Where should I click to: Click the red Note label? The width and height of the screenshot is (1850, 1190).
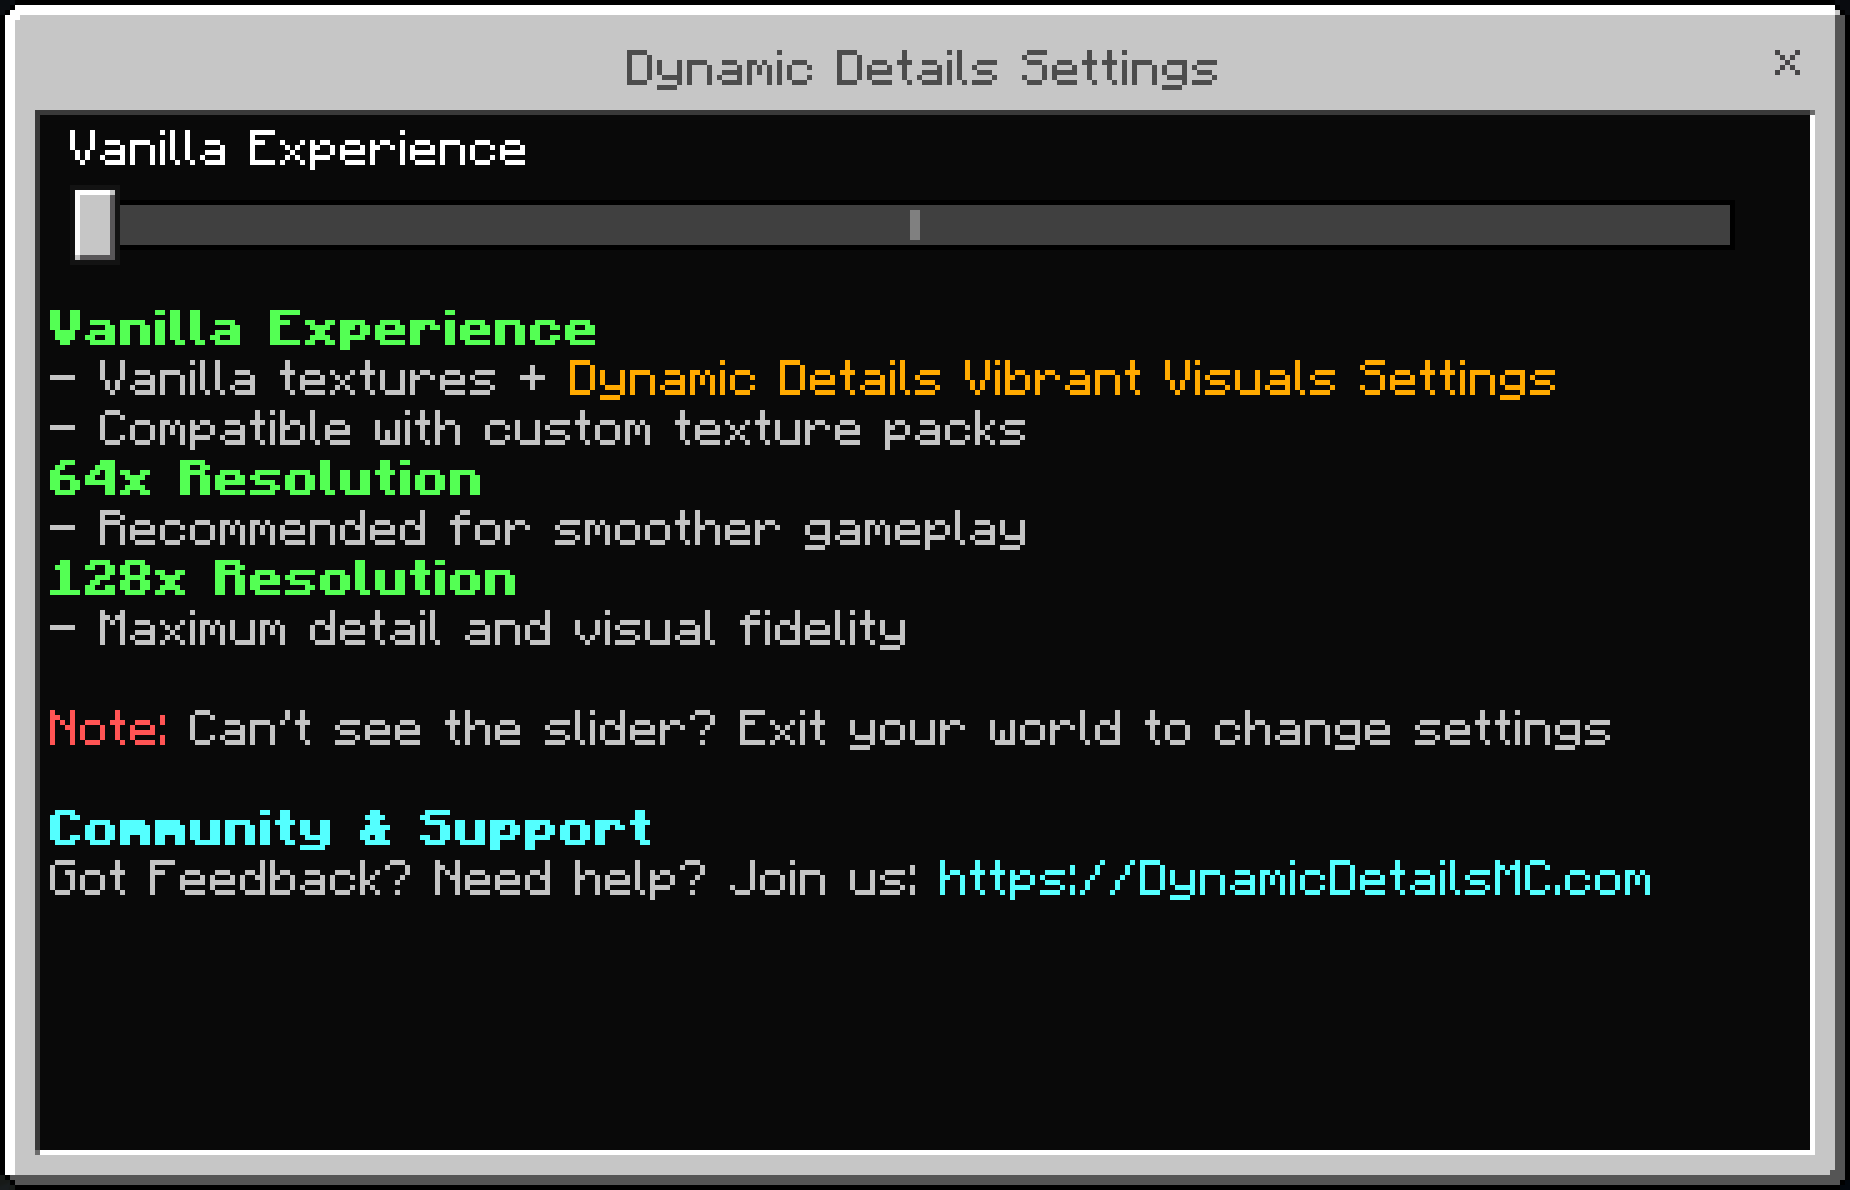tap(105, 729)
